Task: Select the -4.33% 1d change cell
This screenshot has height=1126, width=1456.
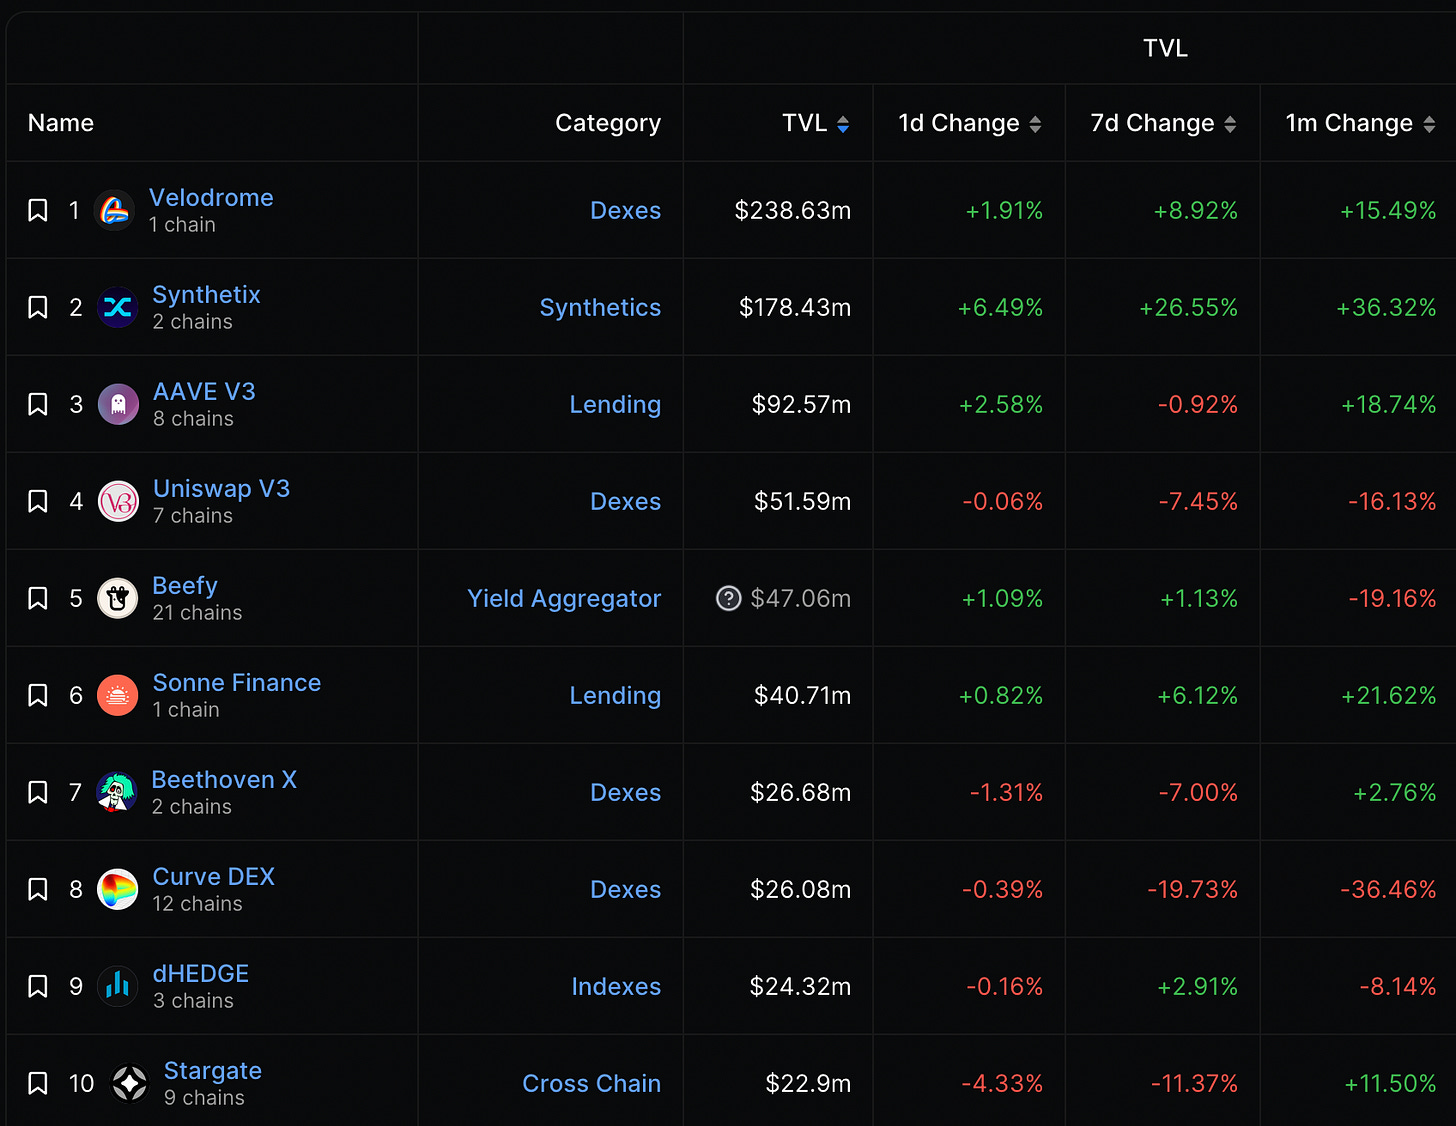Action: click(x=1002, y=1083)
